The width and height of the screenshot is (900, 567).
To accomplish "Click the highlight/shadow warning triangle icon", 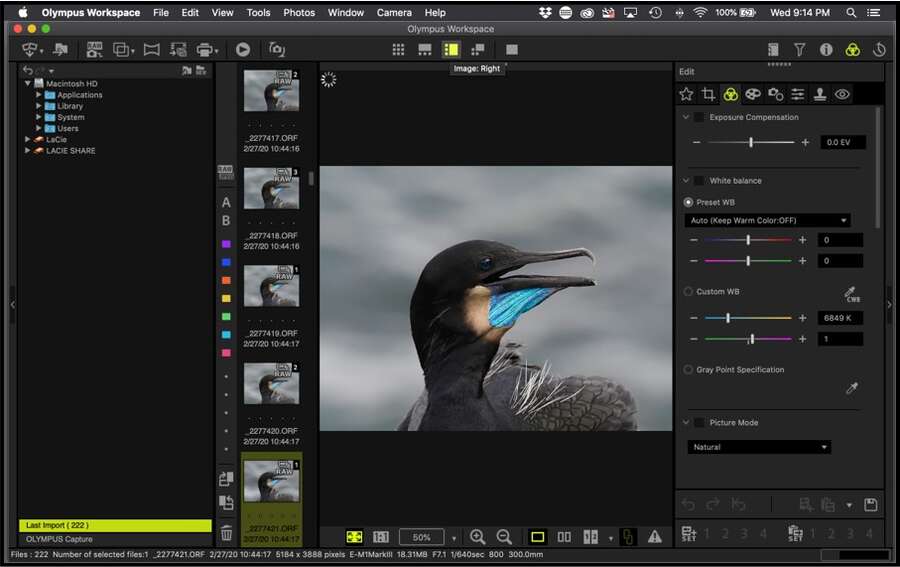I will coord(655,537).
